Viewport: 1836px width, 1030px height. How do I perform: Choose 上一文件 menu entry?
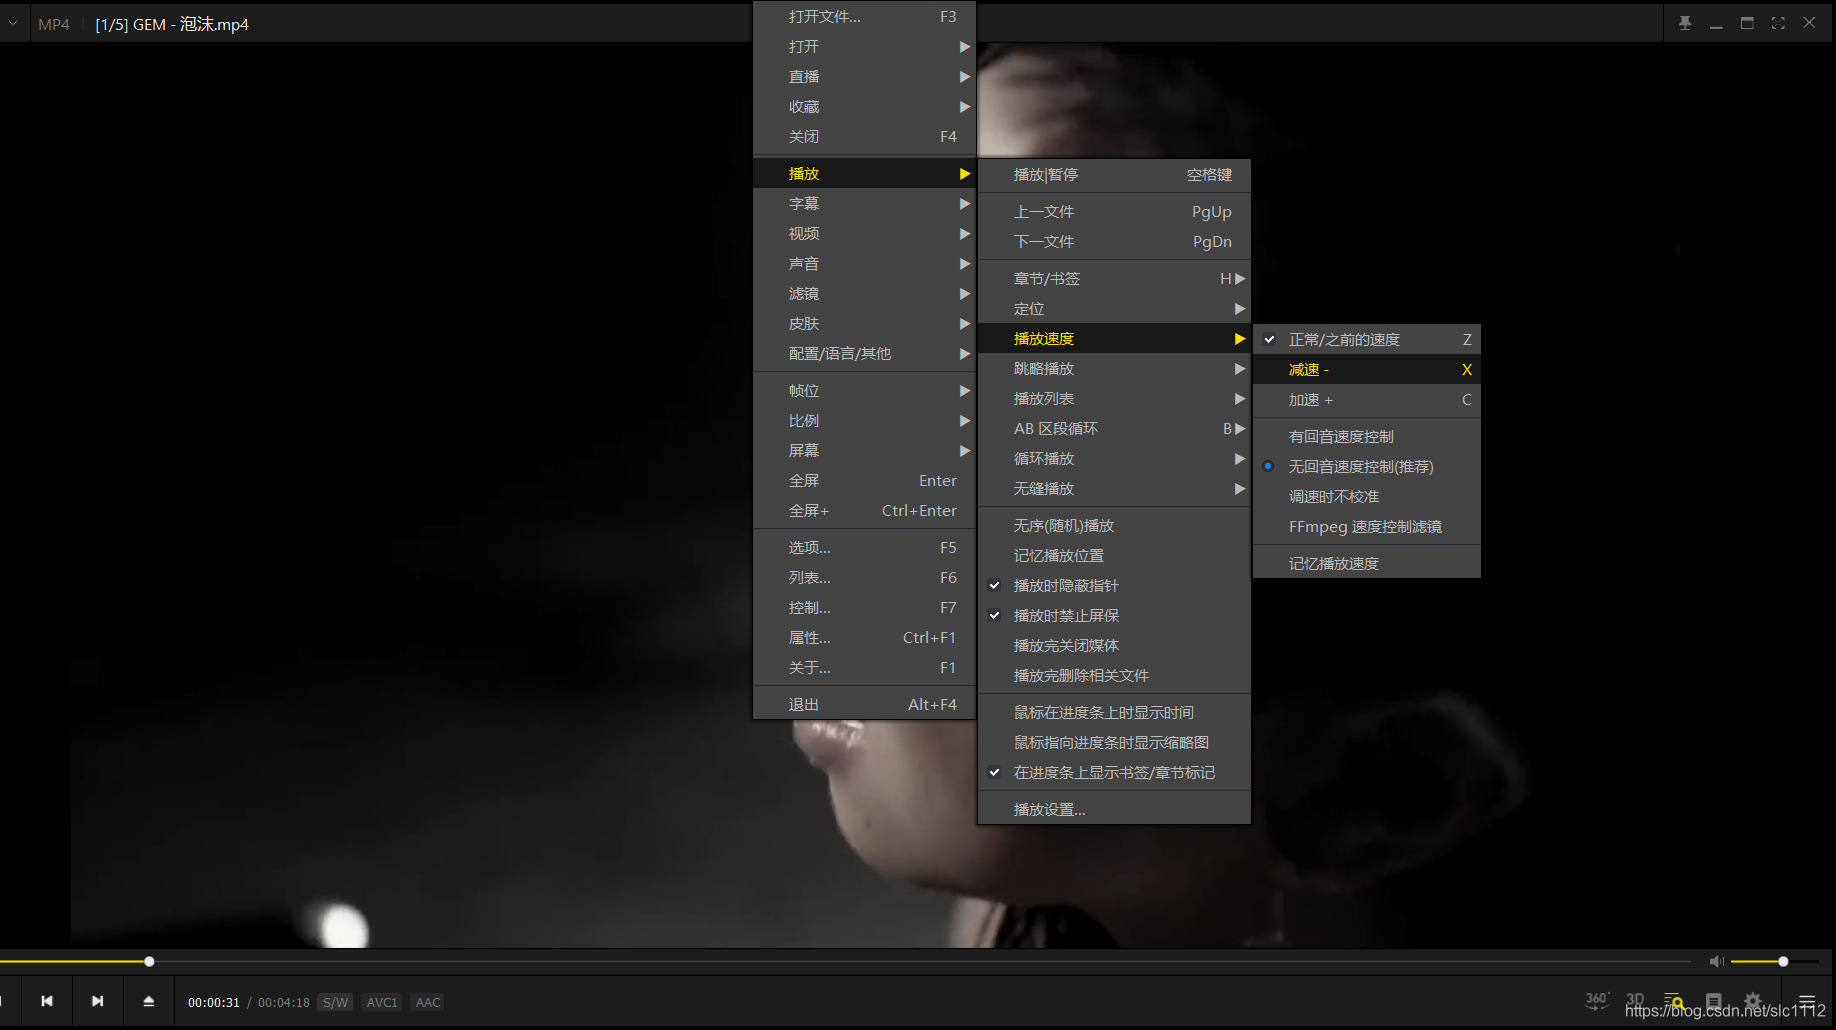point(1114,212)
